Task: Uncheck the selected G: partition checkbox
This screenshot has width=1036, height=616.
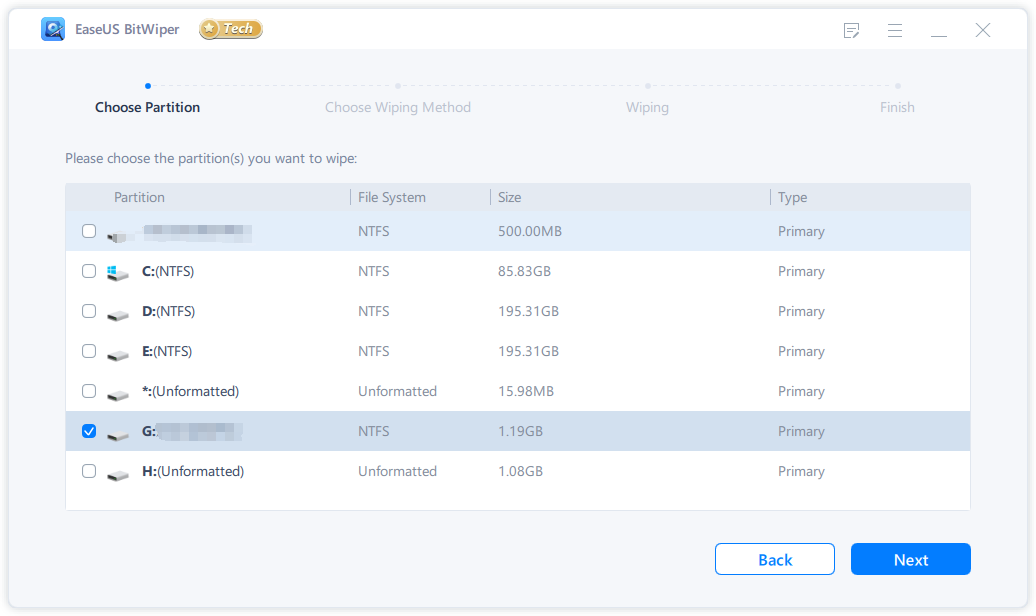Action: [89, 431]
